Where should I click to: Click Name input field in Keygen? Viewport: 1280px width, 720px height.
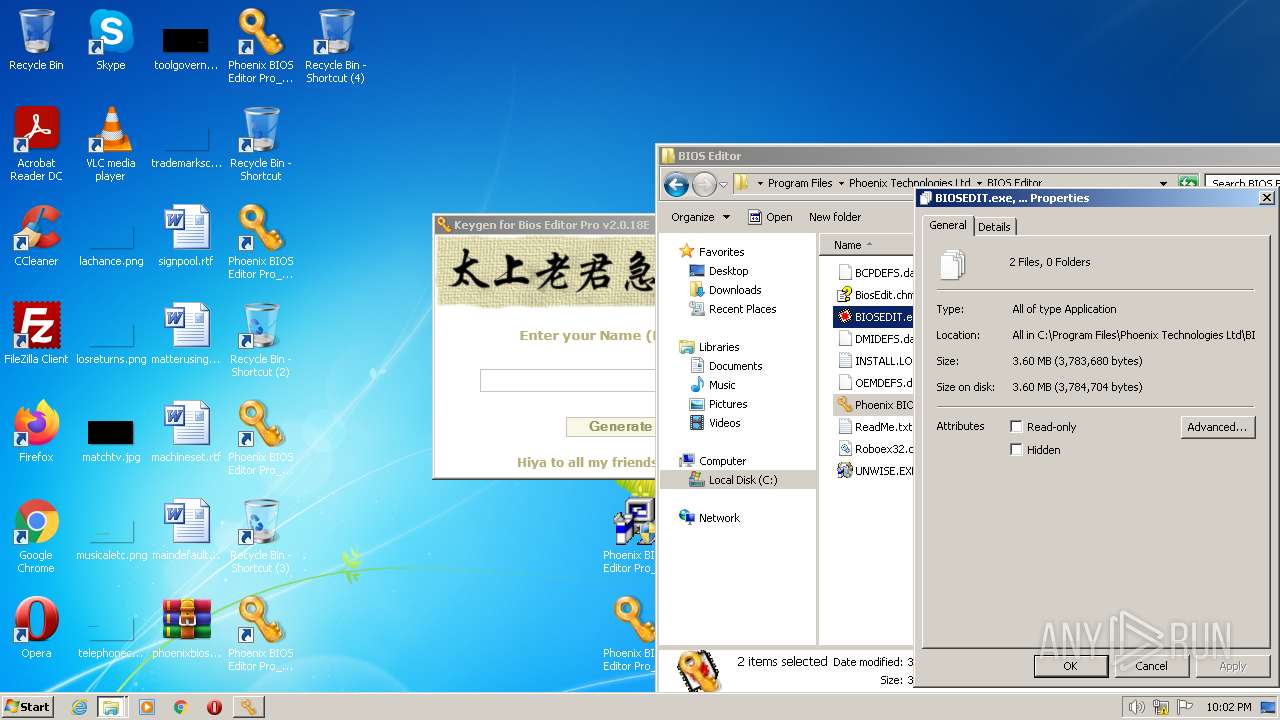click(x=567, y=380)
